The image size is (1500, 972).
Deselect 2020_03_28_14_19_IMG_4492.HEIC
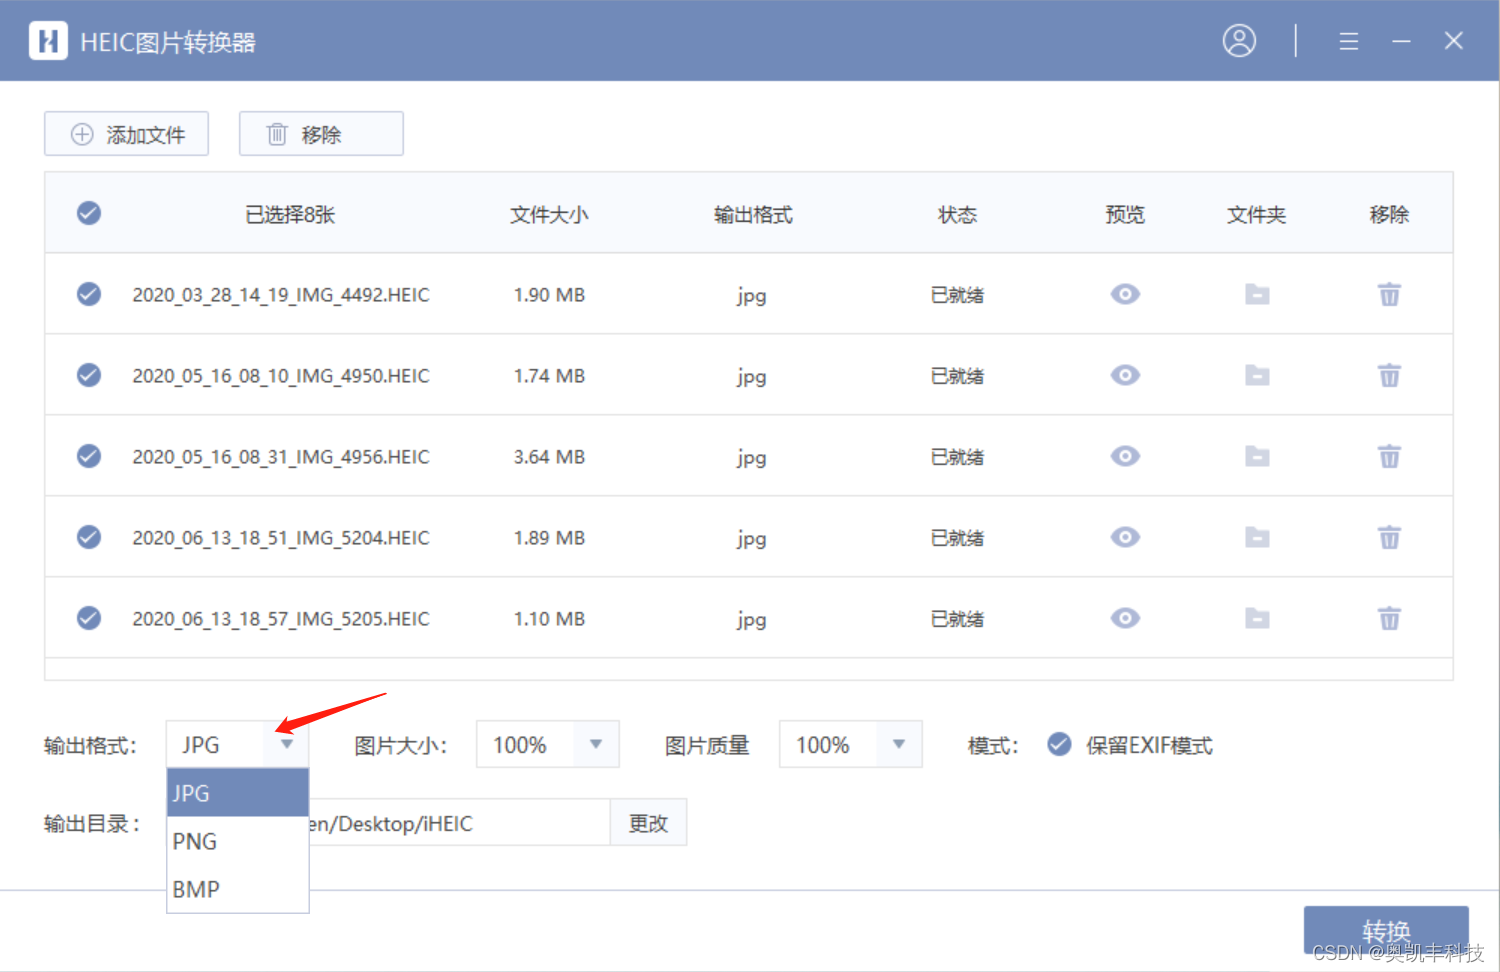[x=88, y=293]
